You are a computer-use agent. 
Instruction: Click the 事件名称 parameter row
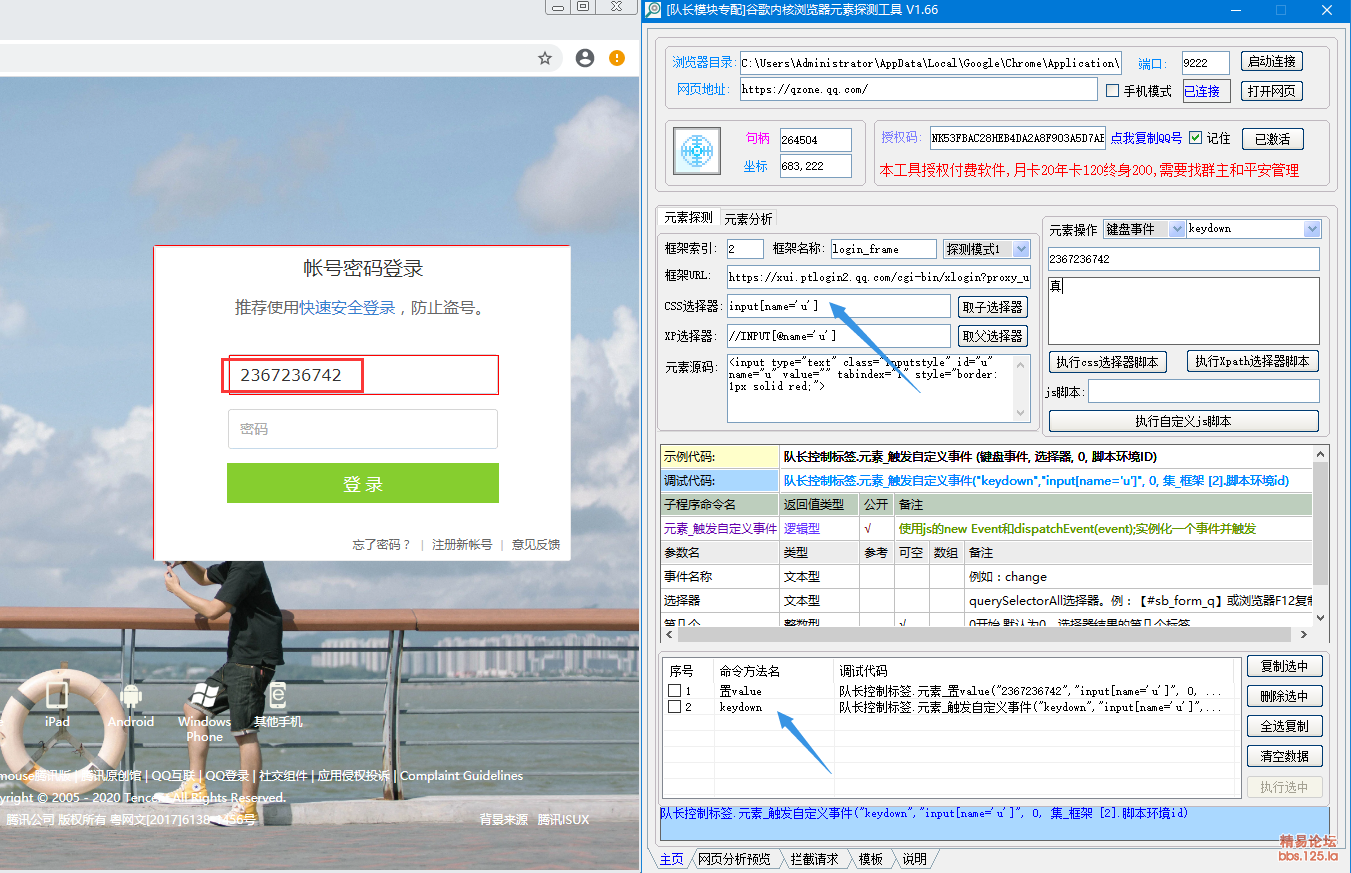click(x=985, y=576)
